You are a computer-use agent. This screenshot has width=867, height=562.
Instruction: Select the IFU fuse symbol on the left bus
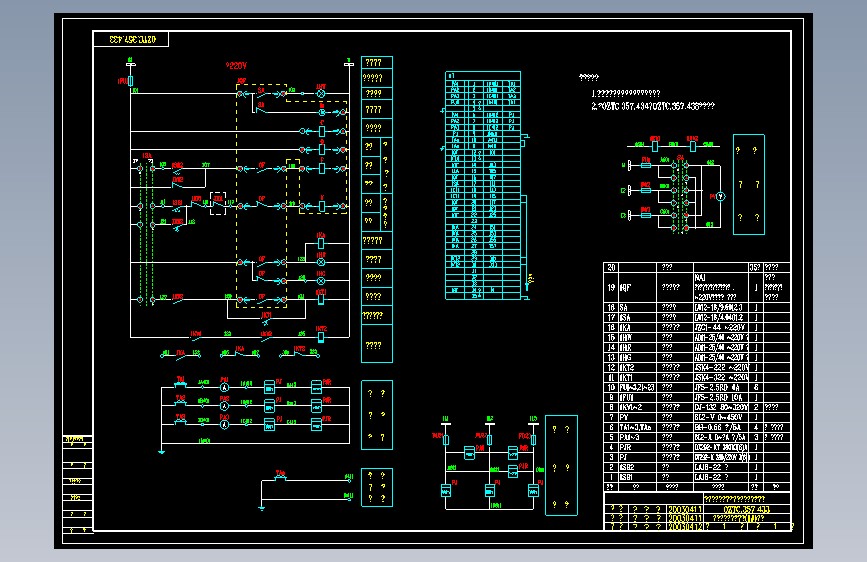coord(130,81)
